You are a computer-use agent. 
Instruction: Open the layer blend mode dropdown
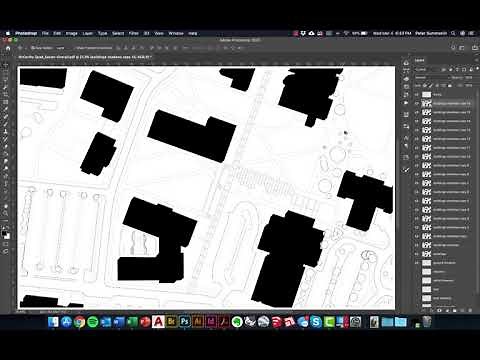(x=430, y=77)
